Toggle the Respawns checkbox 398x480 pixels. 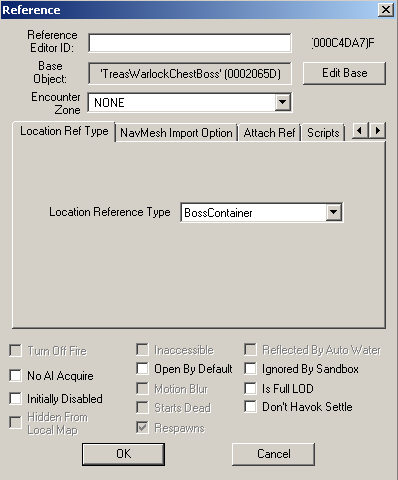point(142,428)
